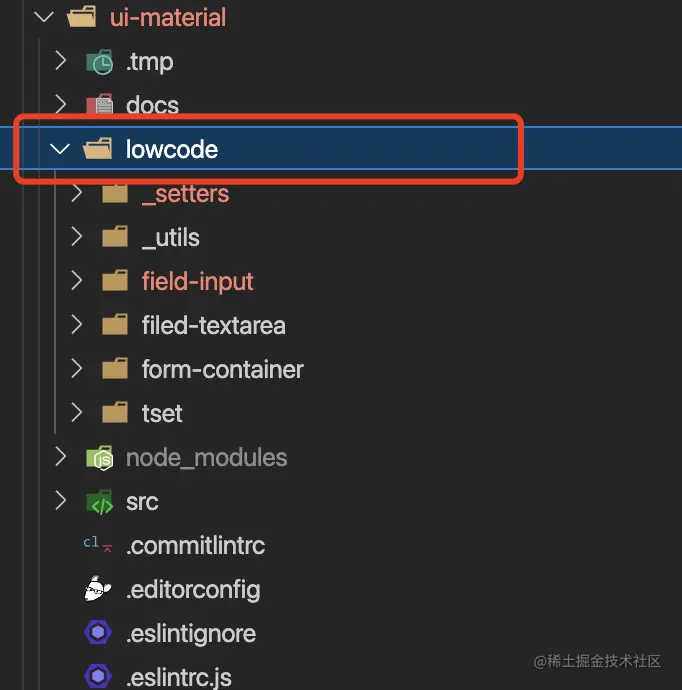The height and width of the screenshot is (690, 682).
Task: Expand the form-container folder arrow
Action: pos(76,369)
